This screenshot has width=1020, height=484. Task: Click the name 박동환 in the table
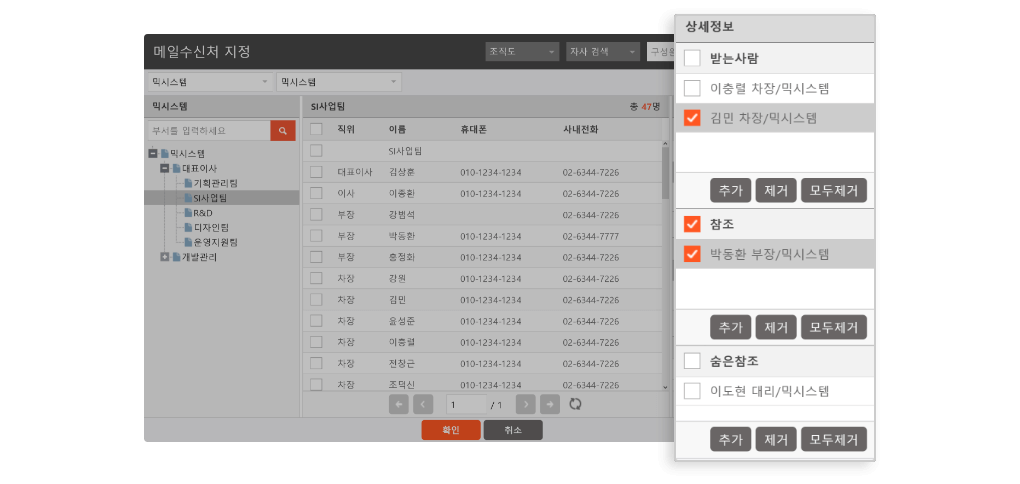401,236
